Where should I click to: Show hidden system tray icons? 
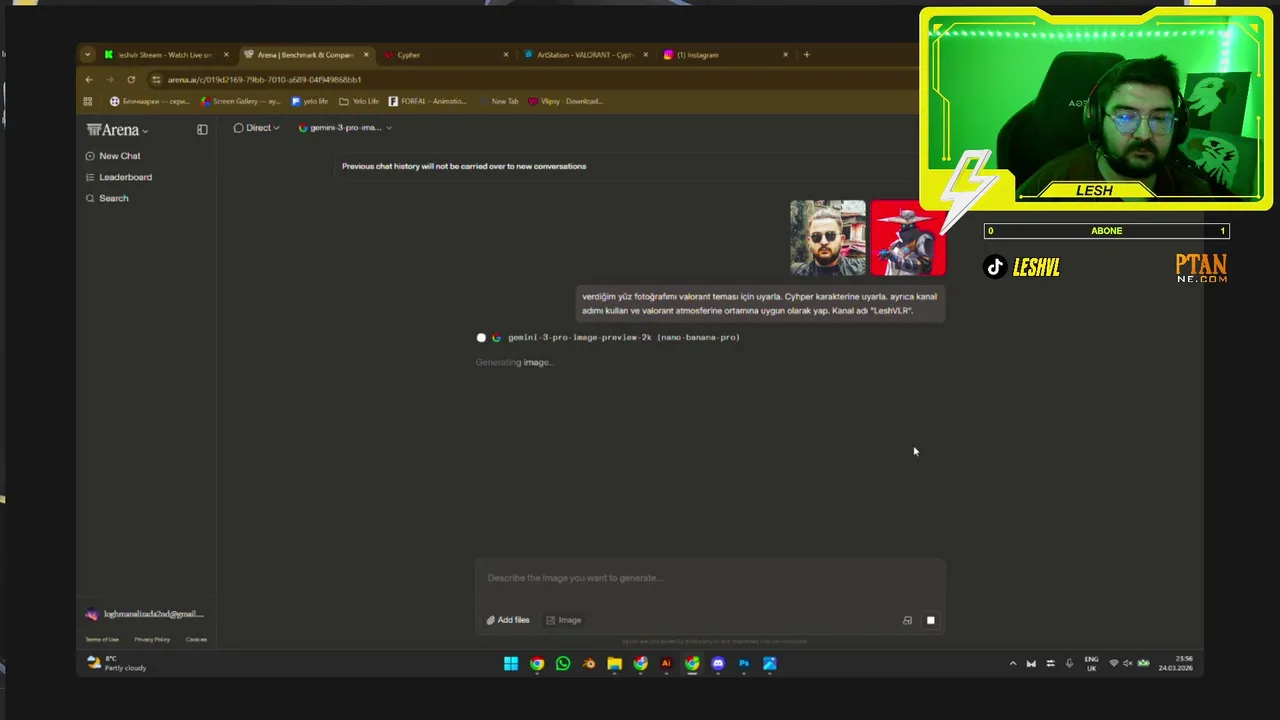pos(1012,663)
